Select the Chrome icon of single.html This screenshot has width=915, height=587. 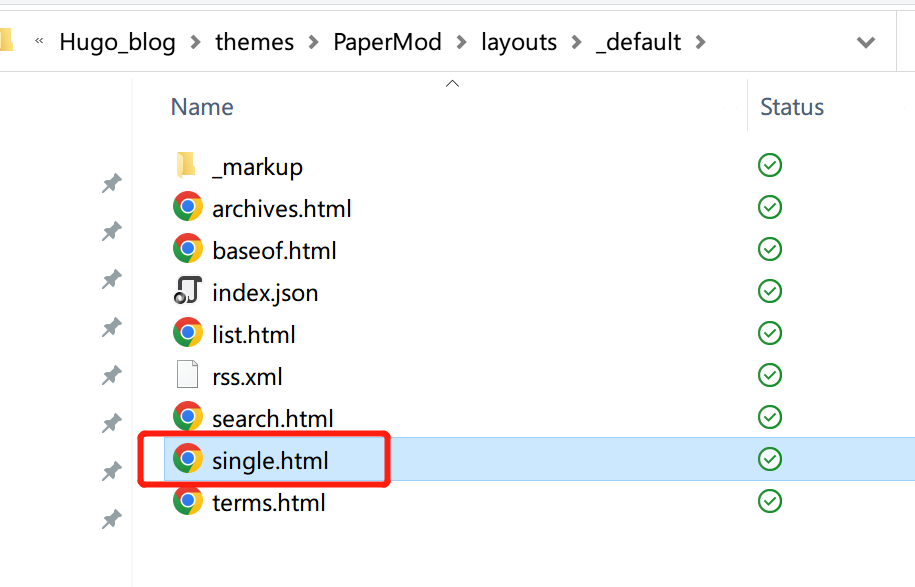tap(188, 459)
